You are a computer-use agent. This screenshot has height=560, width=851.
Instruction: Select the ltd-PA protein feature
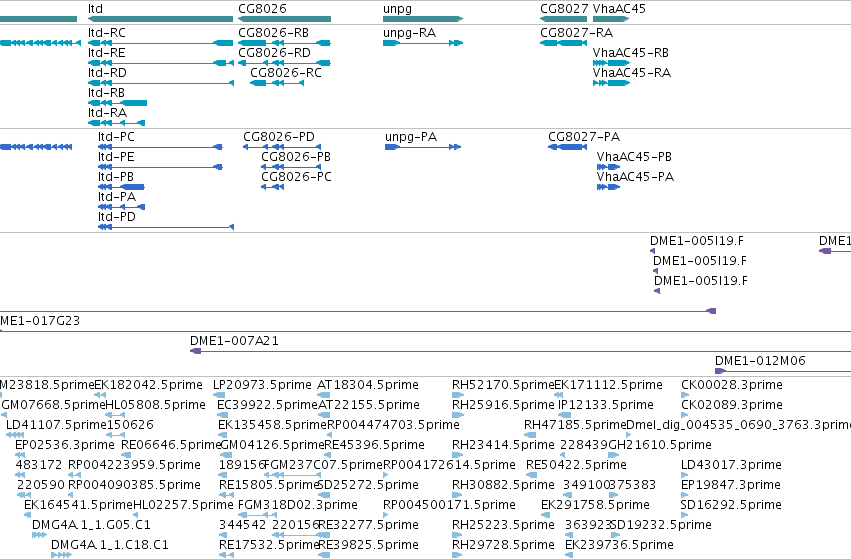pyautogui.click(x=121, y=207)
